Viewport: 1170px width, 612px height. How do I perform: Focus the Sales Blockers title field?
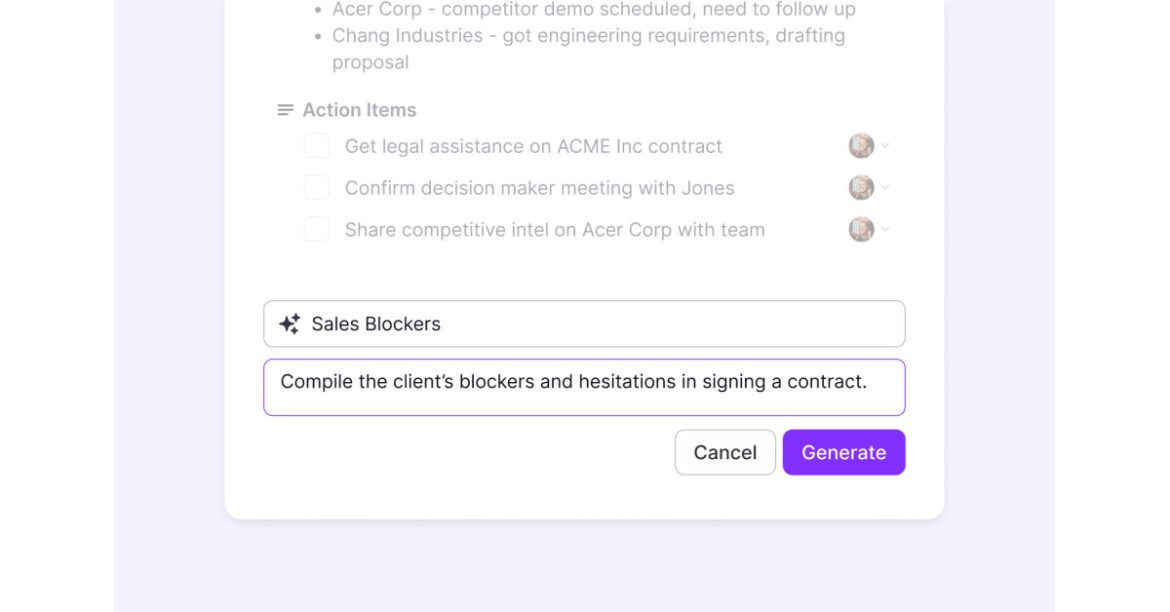(x=600, y=324)
